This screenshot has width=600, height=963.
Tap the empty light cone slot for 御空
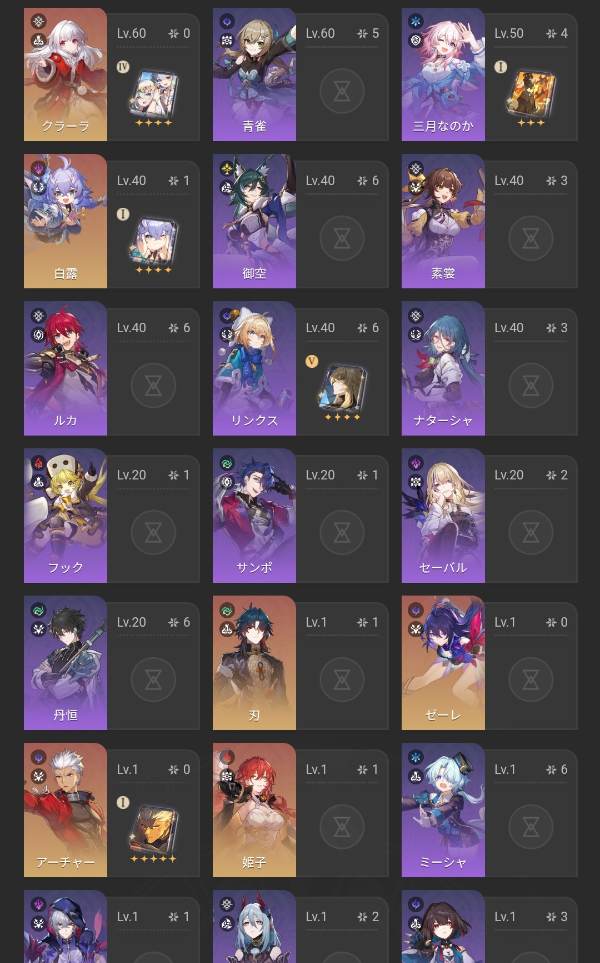coord(342,238)
